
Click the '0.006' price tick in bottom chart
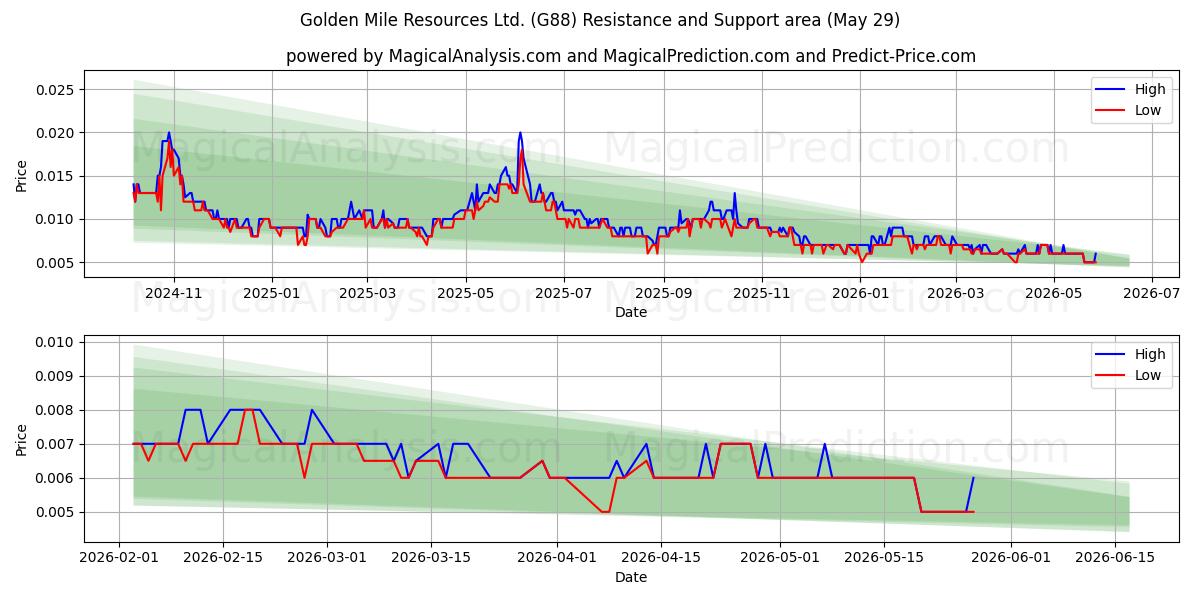56,478
